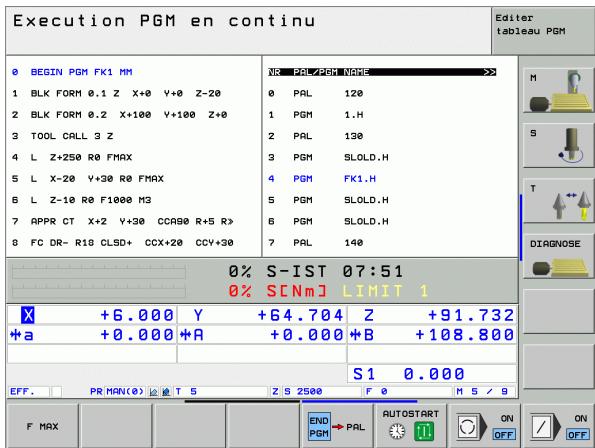This screenshot has height=448, width=595.
Task: Open the M machine functions softkey
Action: point(558,90)
